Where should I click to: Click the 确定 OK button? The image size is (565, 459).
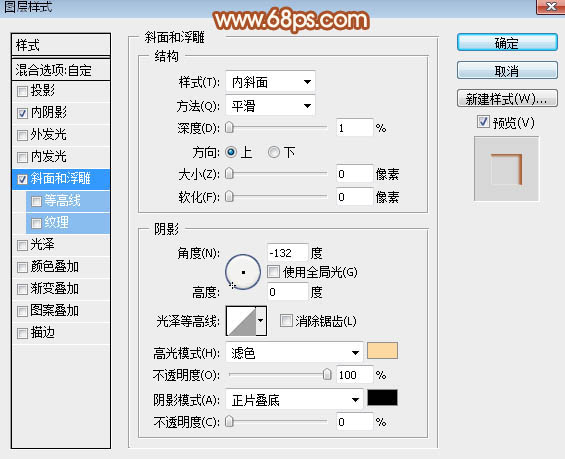click(507, 43)
